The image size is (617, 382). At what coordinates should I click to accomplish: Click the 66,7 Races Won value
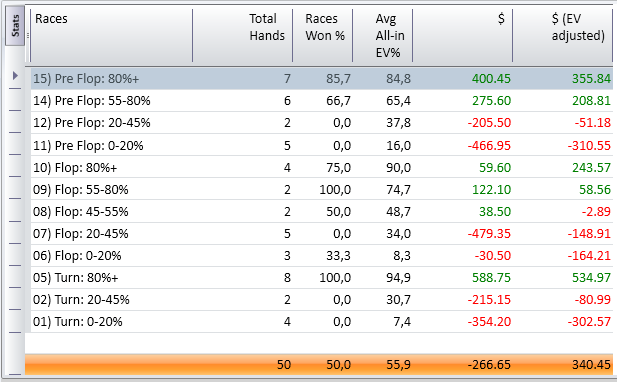click(338, 101)
